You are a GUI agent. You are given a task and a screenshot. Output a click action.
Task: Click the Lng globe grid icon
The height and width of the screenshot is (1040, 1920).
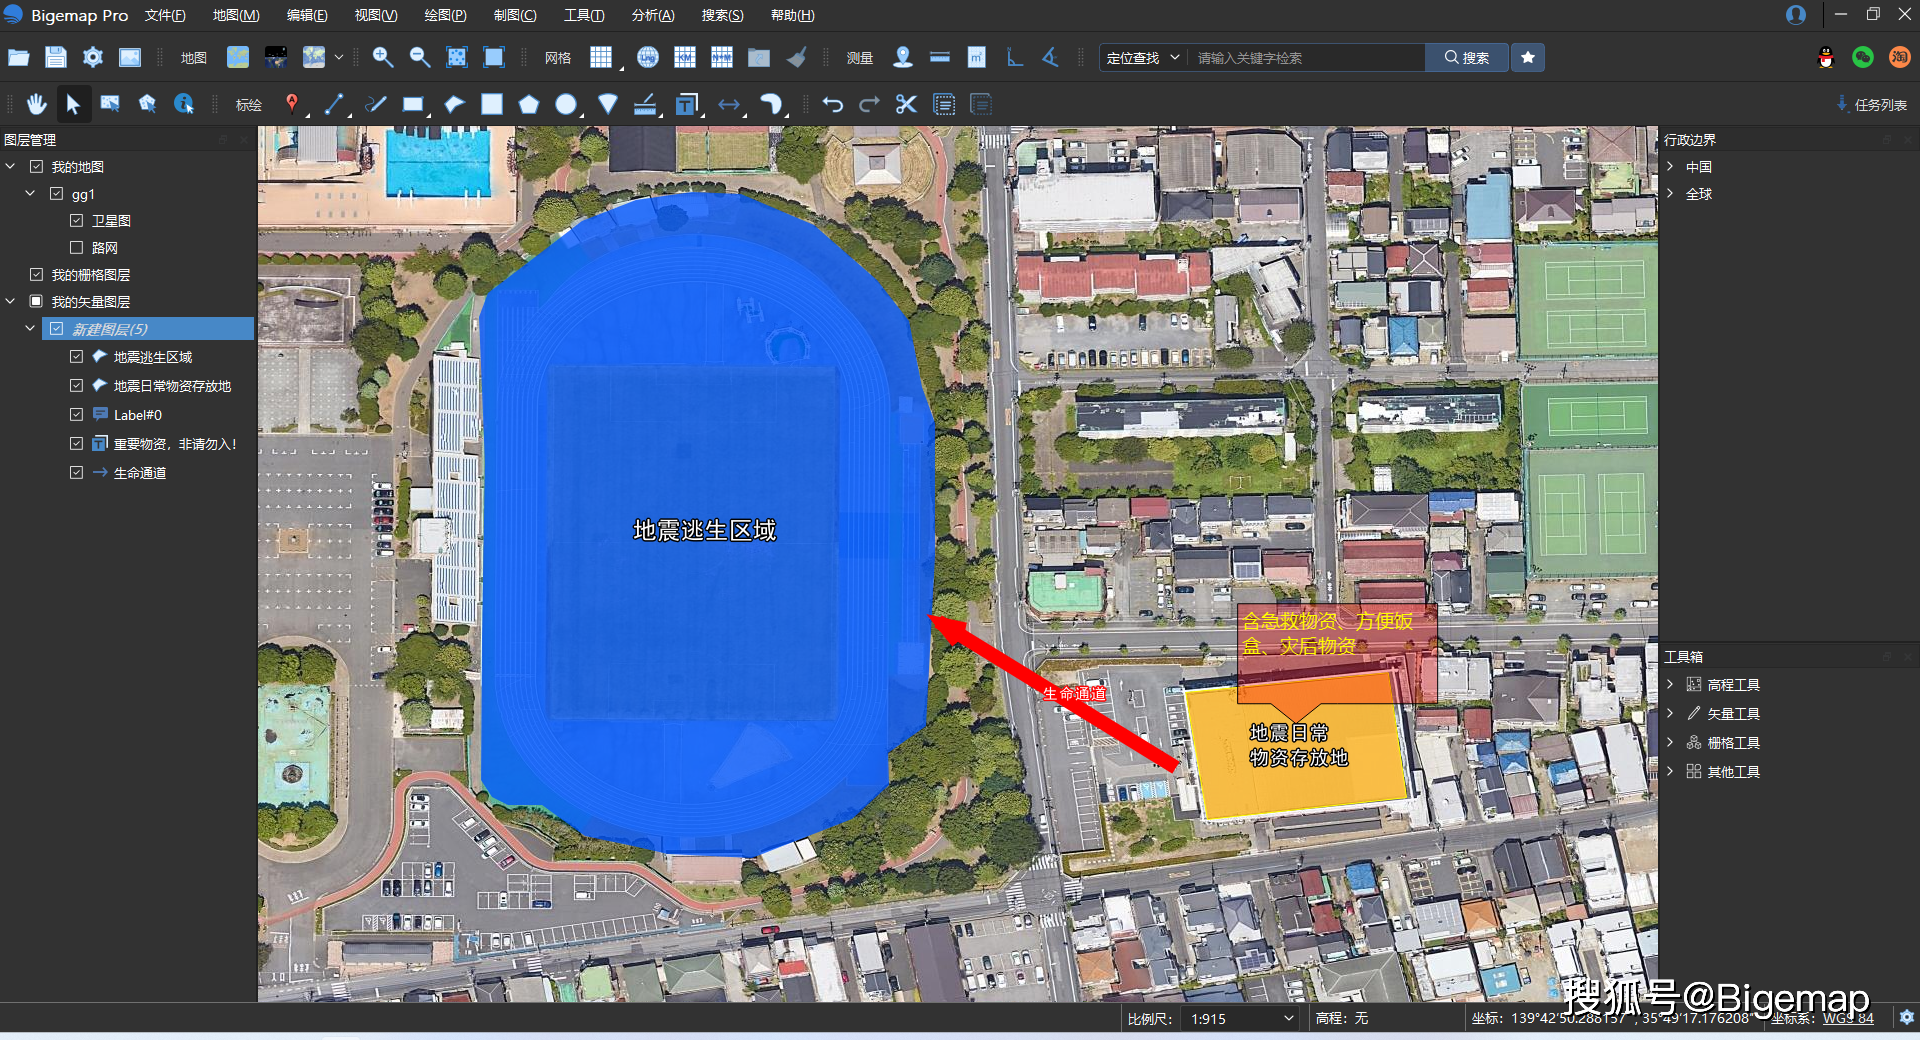click(647, 57)
